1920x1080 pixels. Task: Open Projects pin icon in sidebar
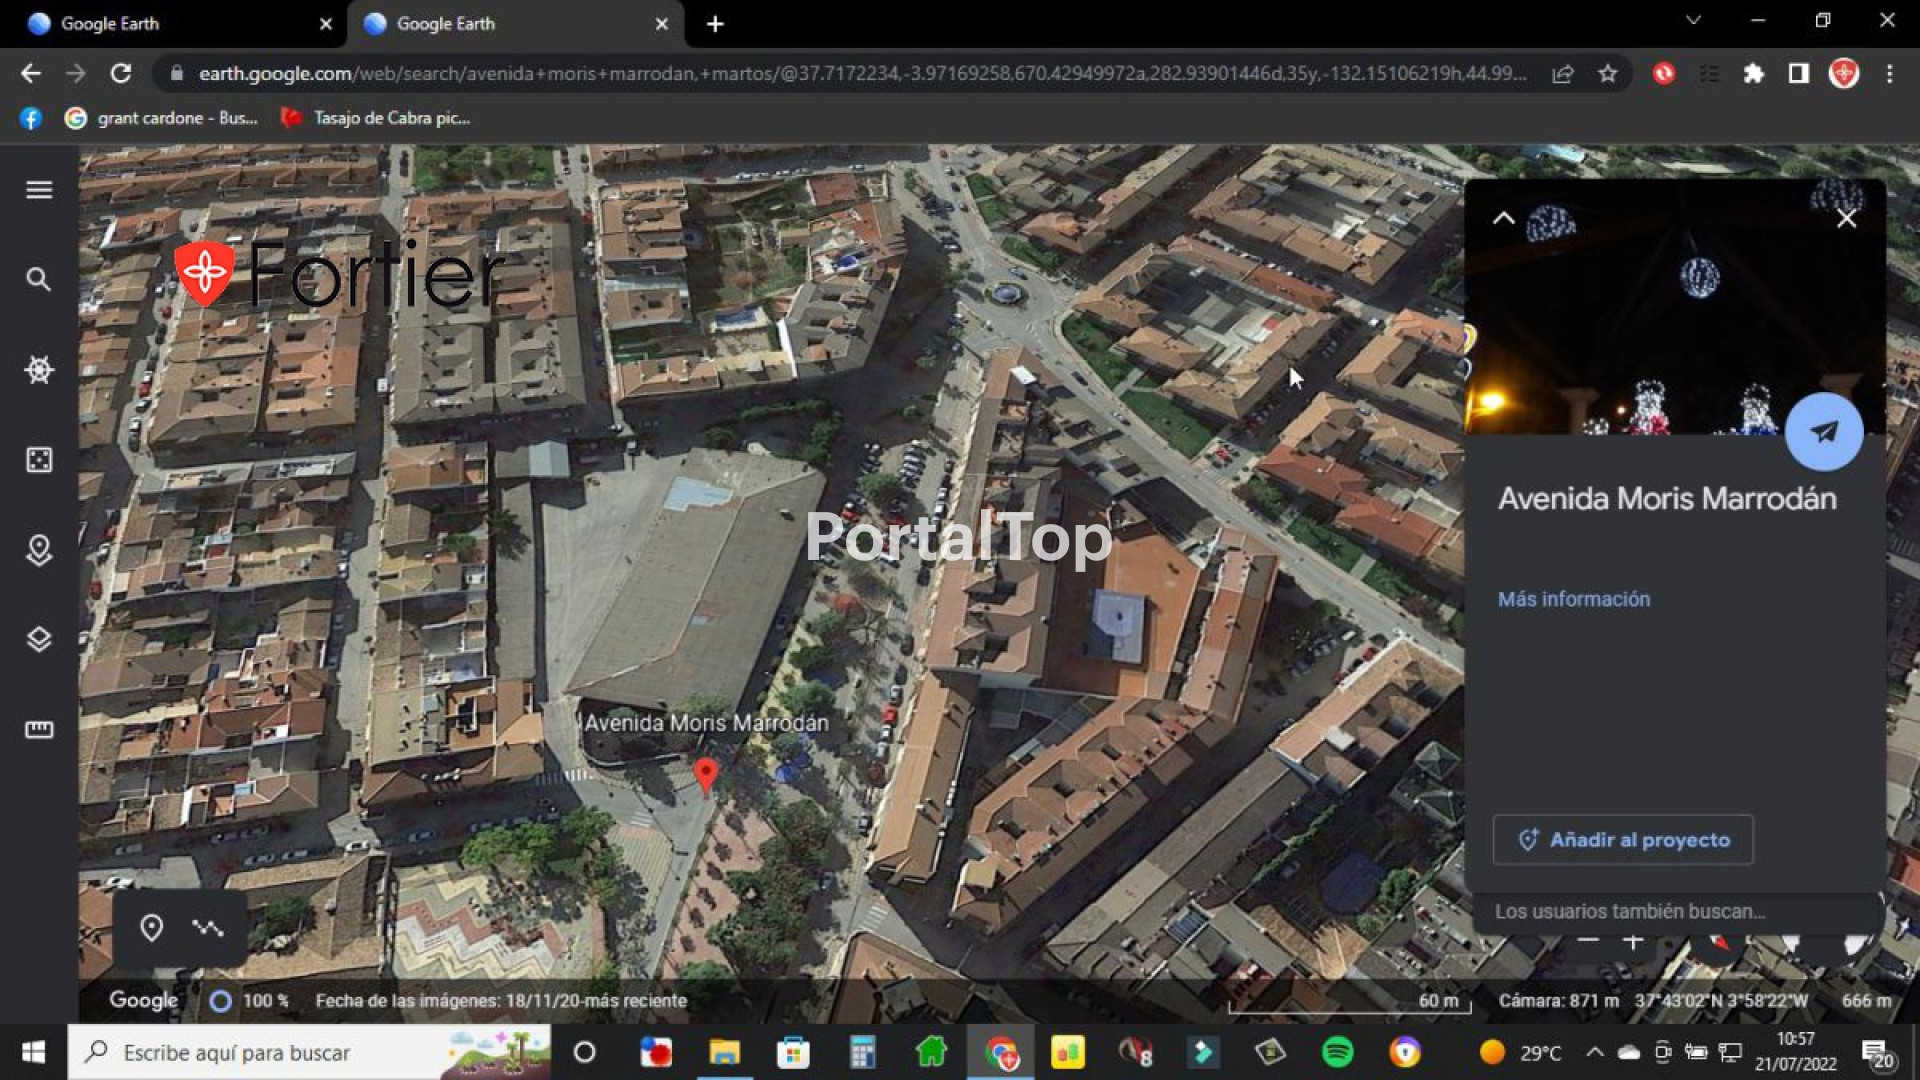39,550
